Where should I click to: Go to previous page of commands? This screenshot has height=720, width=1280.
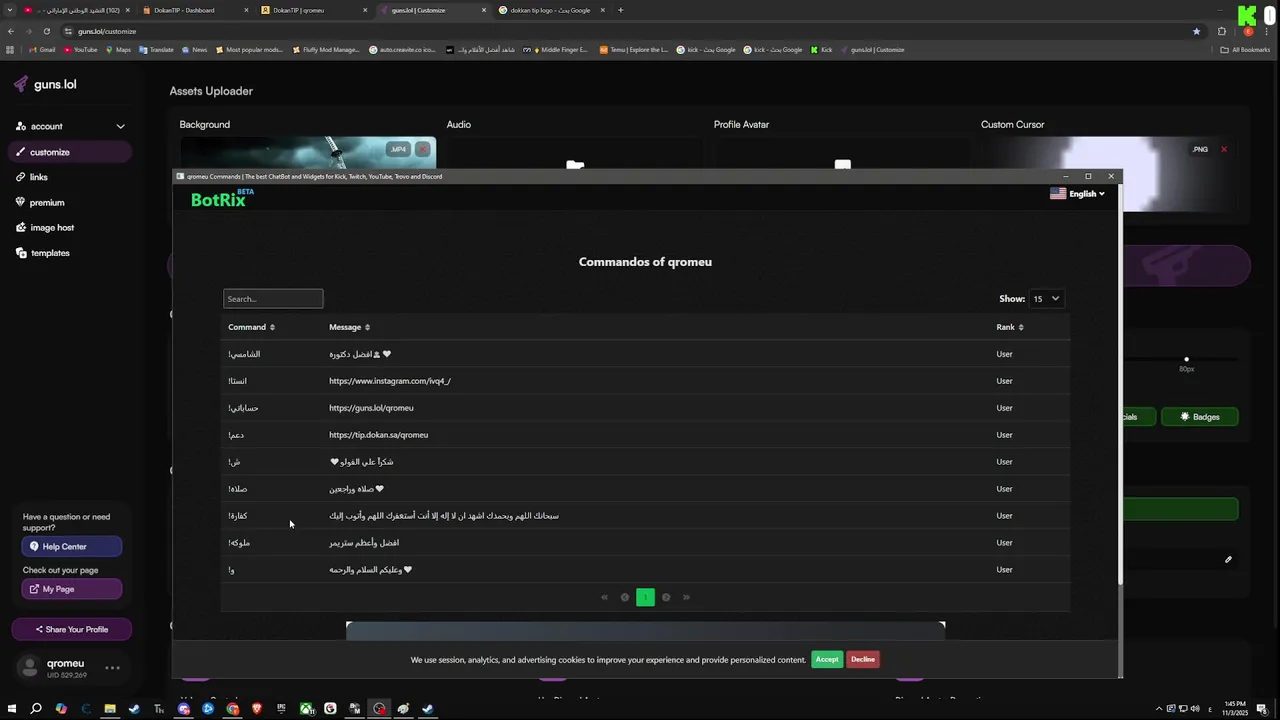coord(625,597)
